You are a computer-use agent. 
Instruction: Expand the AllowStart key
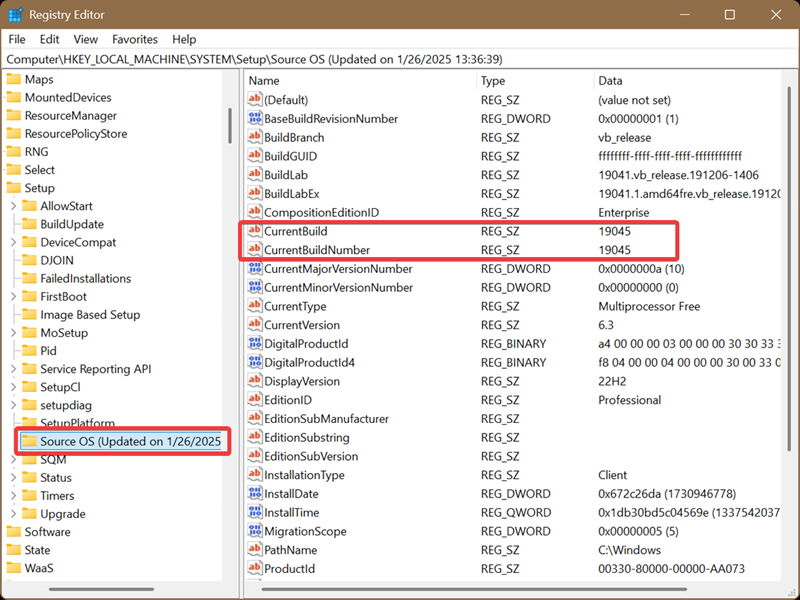pyautogui.click(x=14, y=206)
